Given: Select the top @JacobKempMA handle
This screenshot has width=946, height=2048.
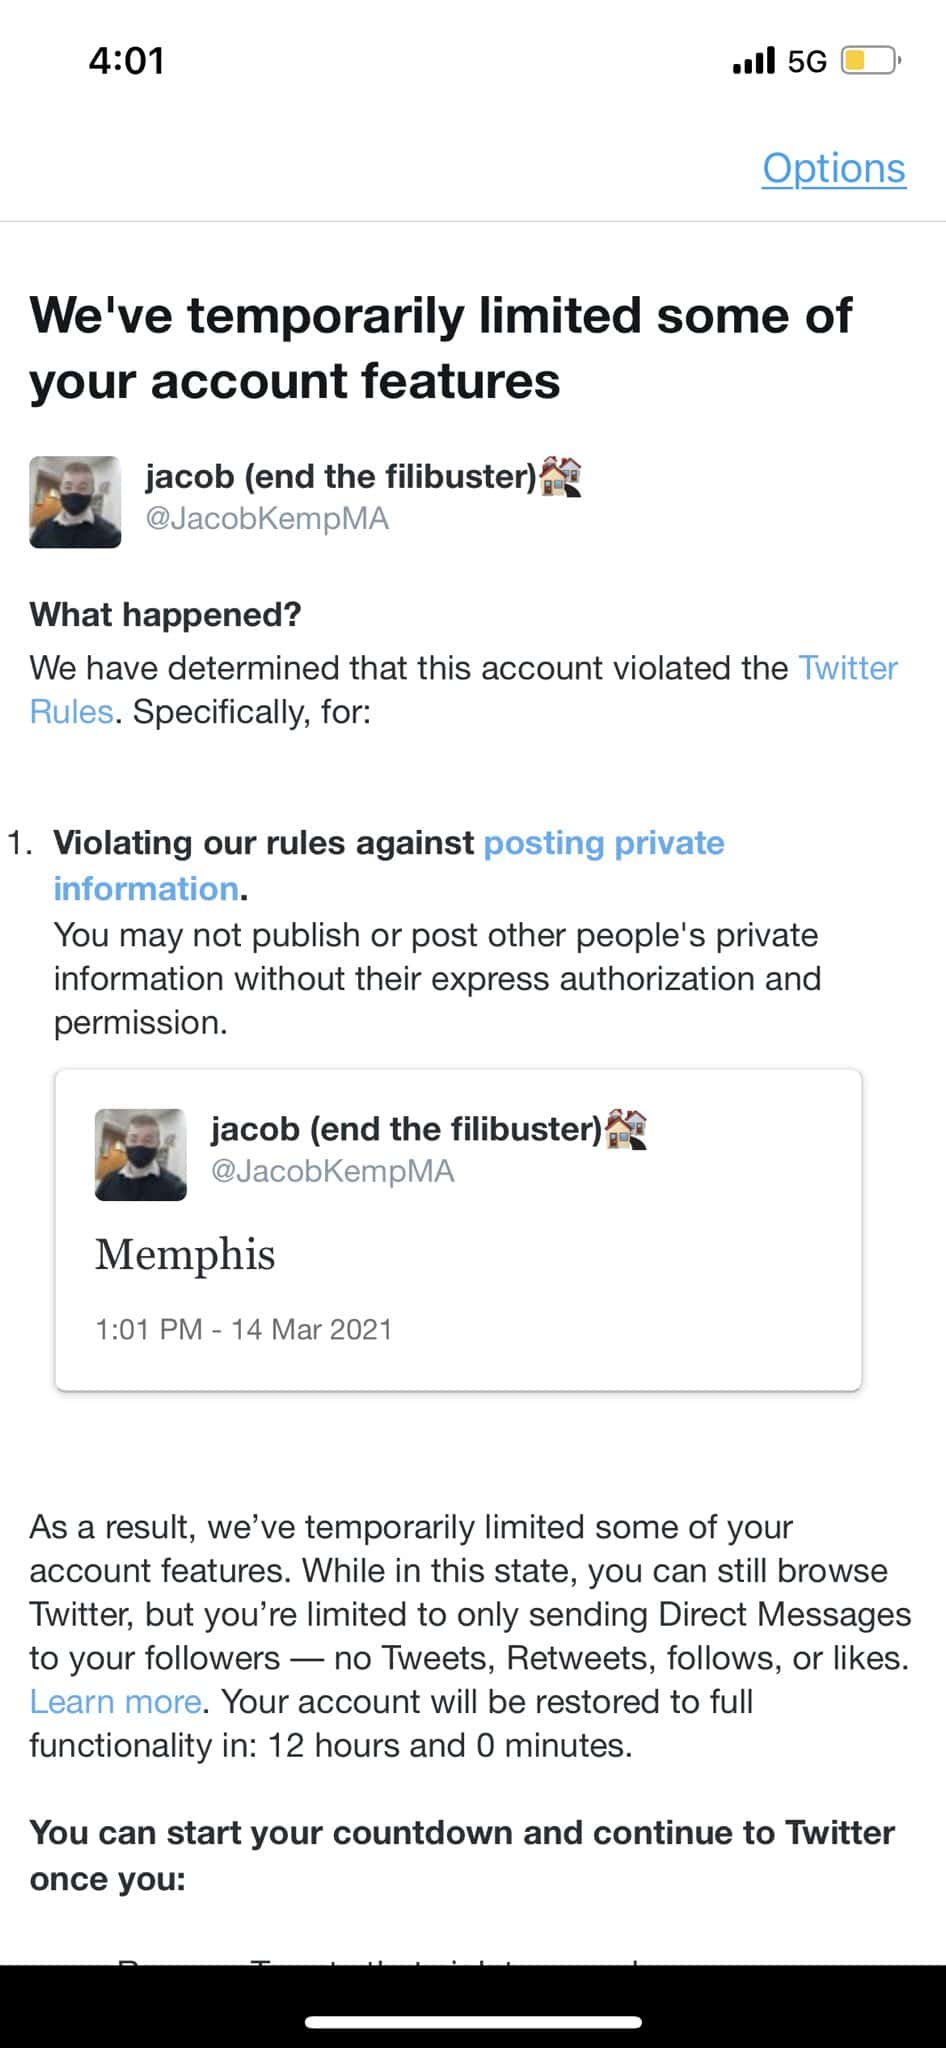Looking at the screenshot, I should click(x=267, y=519).
